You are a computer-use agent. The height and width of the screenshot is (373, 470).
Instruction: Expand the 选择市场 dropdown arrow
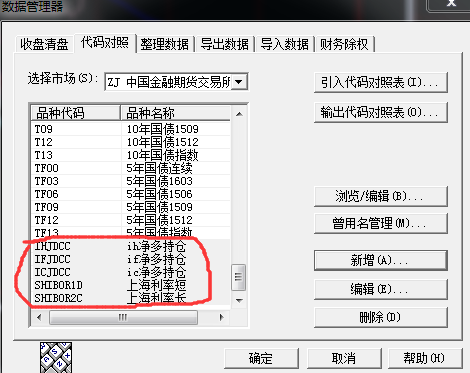coord(239,82)
